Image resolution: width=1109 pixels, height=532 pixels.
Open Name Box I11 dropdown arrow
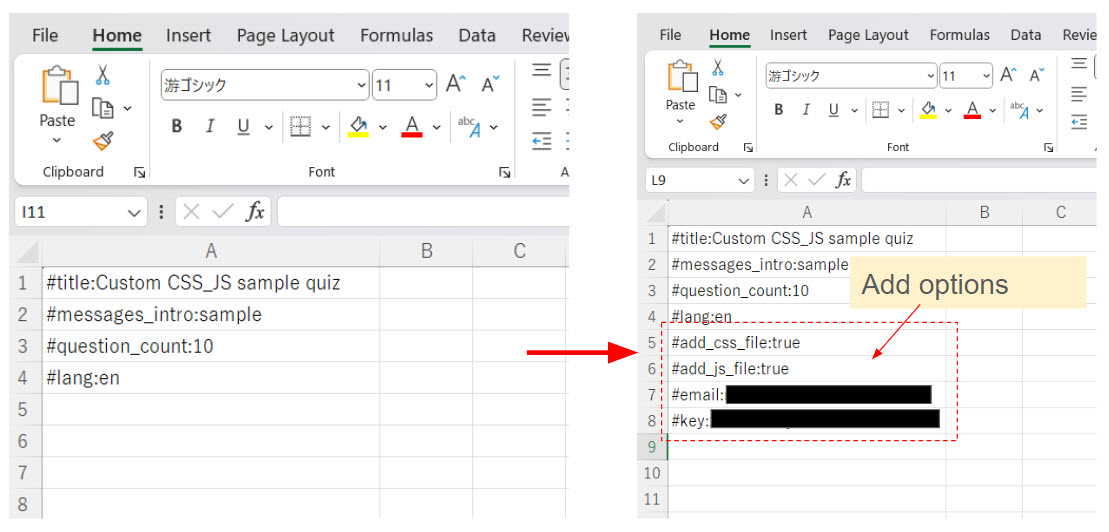(x=134, y=212)
